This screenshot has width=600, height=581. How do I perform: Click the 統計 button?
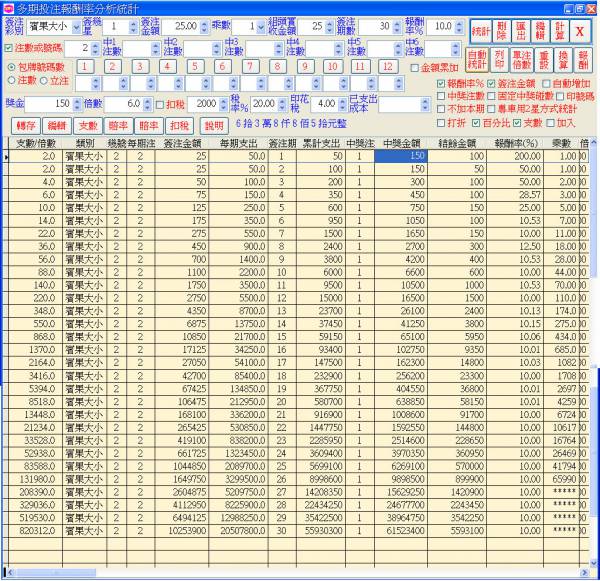point(481,31)
